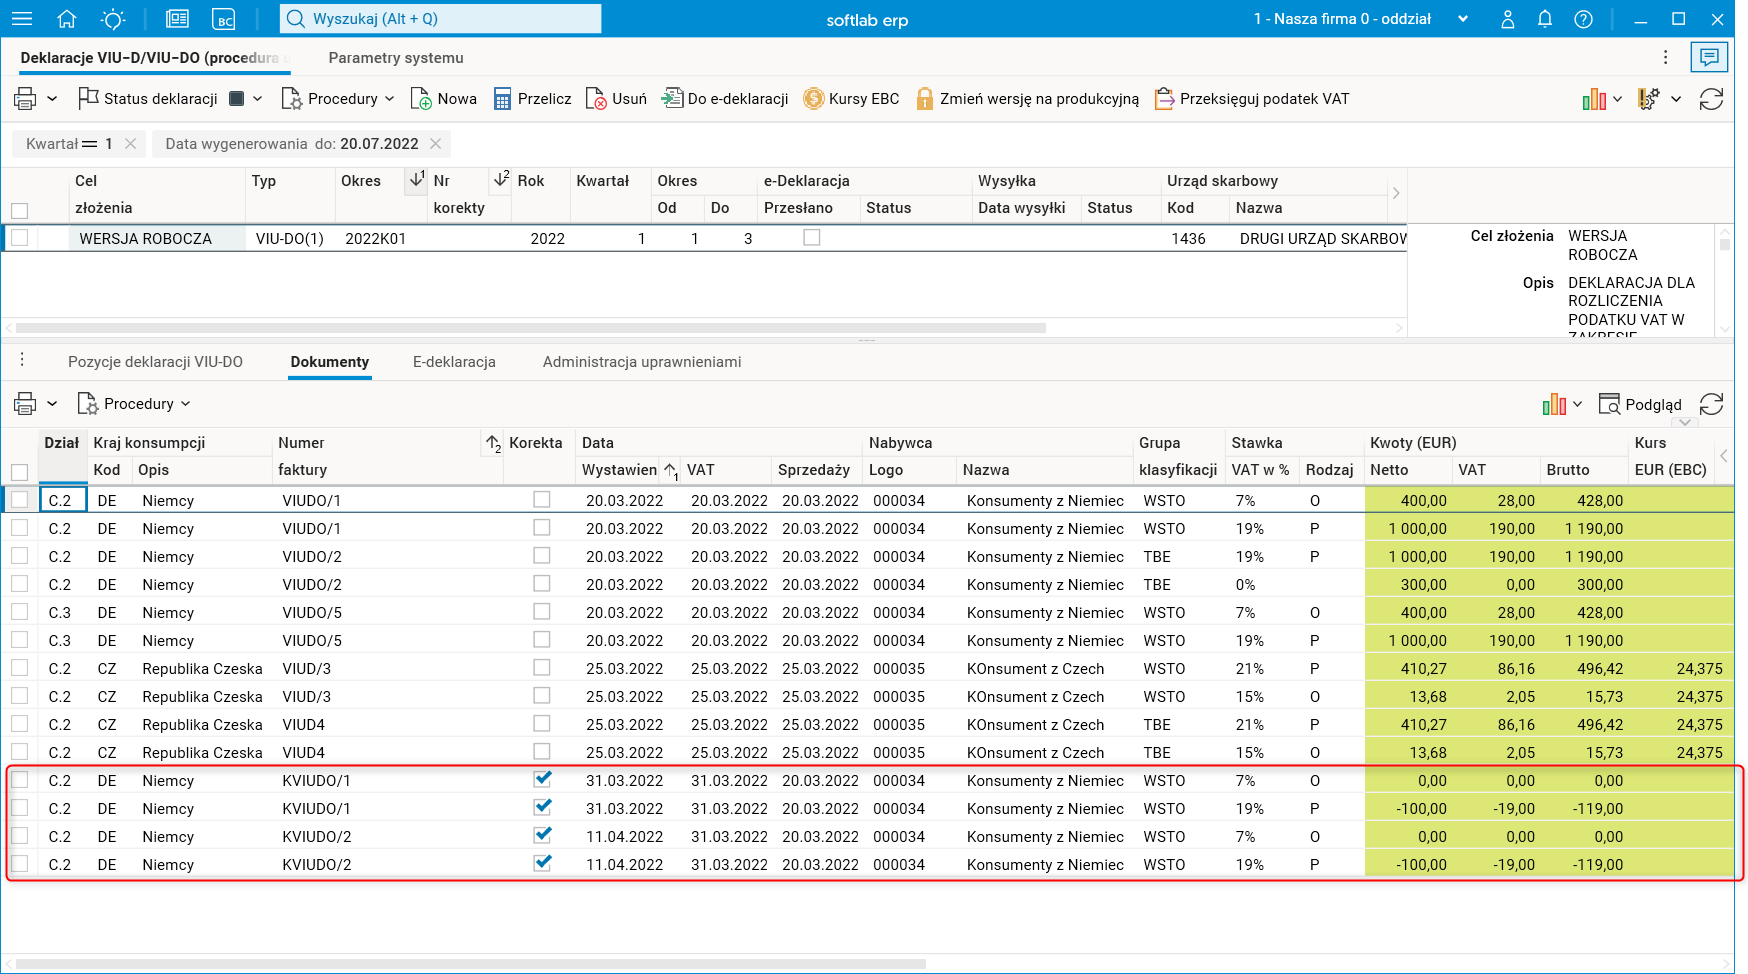Screen dimensions: 1748x974
Task: Open the upper Procedury dropdown menu
Action: 337,99
